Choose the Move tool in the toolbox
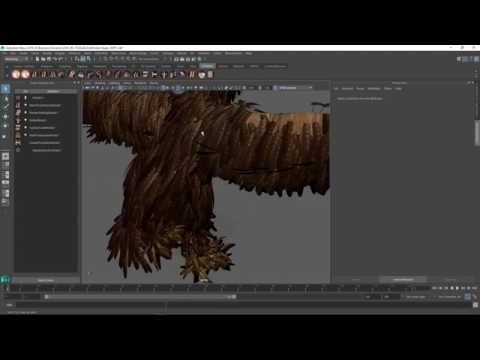Image resolution: width=480 pixels, height=360 pixels. pyautogui.click(x=5, y=117)
